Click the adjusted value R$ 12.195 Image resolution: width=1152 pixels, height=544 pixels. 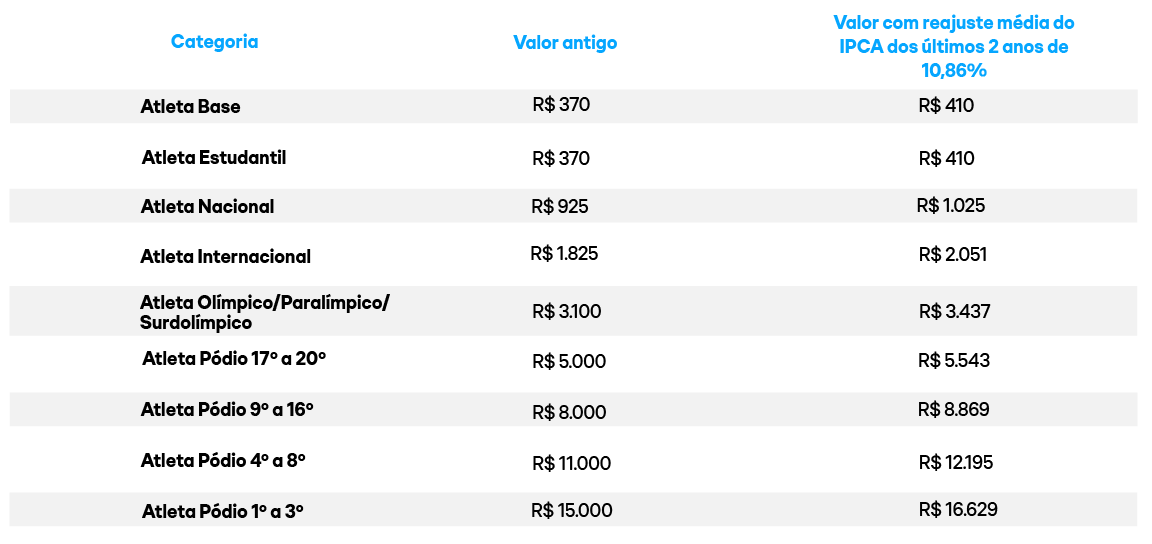point(955,463)
